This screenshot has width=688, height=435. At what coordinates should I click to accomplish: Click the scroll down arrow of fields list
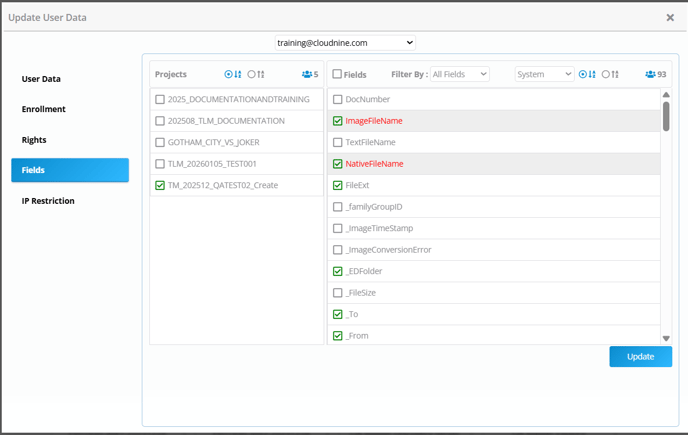pyautogui.click(x=666, y=338)
